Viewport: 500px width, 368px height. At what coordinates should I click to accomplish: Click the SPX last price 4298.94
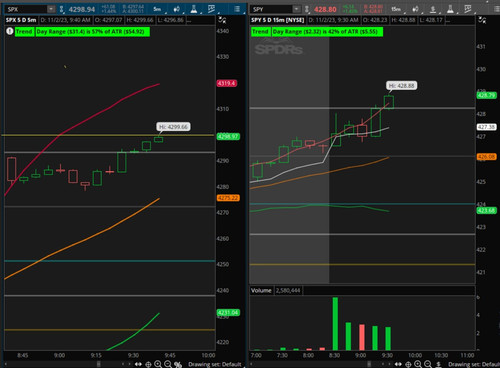(x=82, y=9)
